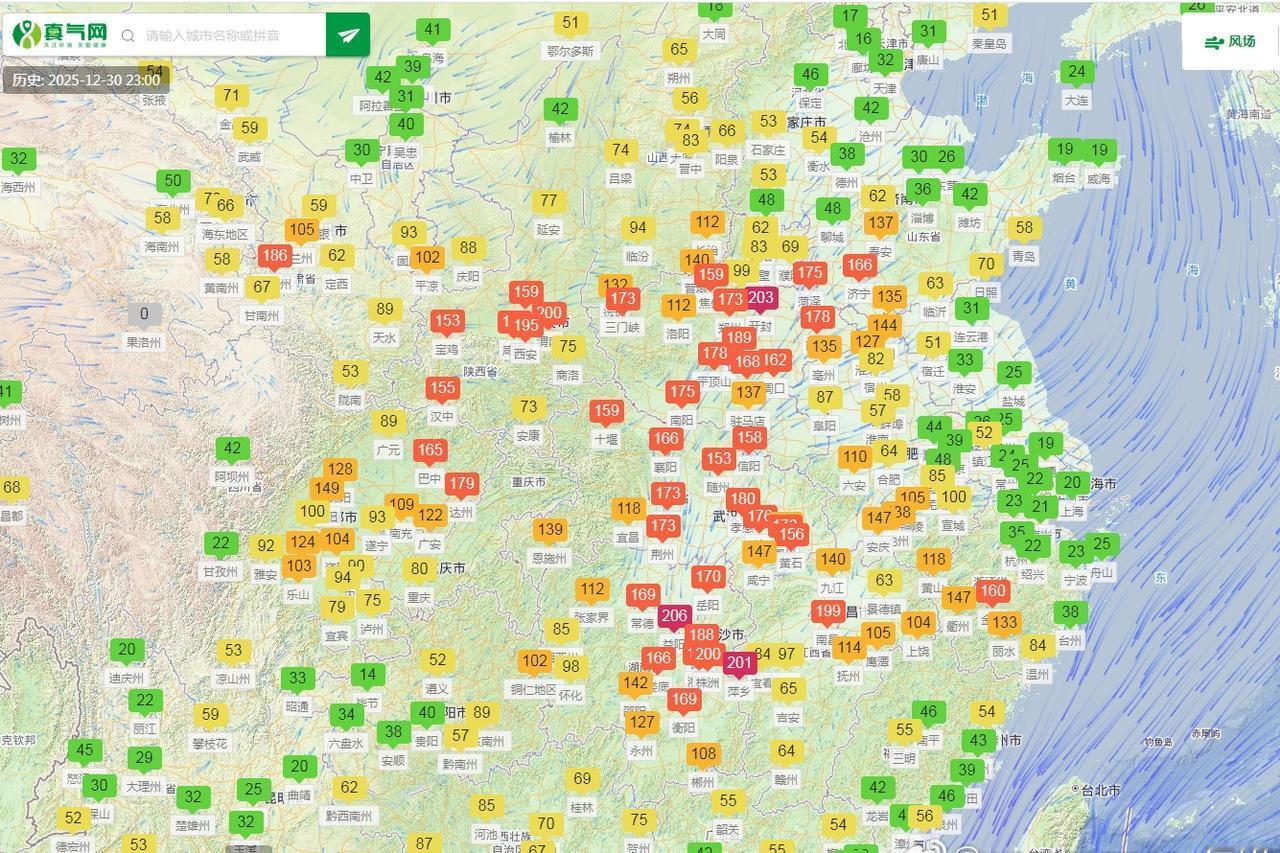Click the 33 AQI marker at 昭通
This screenshot has height=853, width=1280.
pyautogui.click(x=297, y=678)
